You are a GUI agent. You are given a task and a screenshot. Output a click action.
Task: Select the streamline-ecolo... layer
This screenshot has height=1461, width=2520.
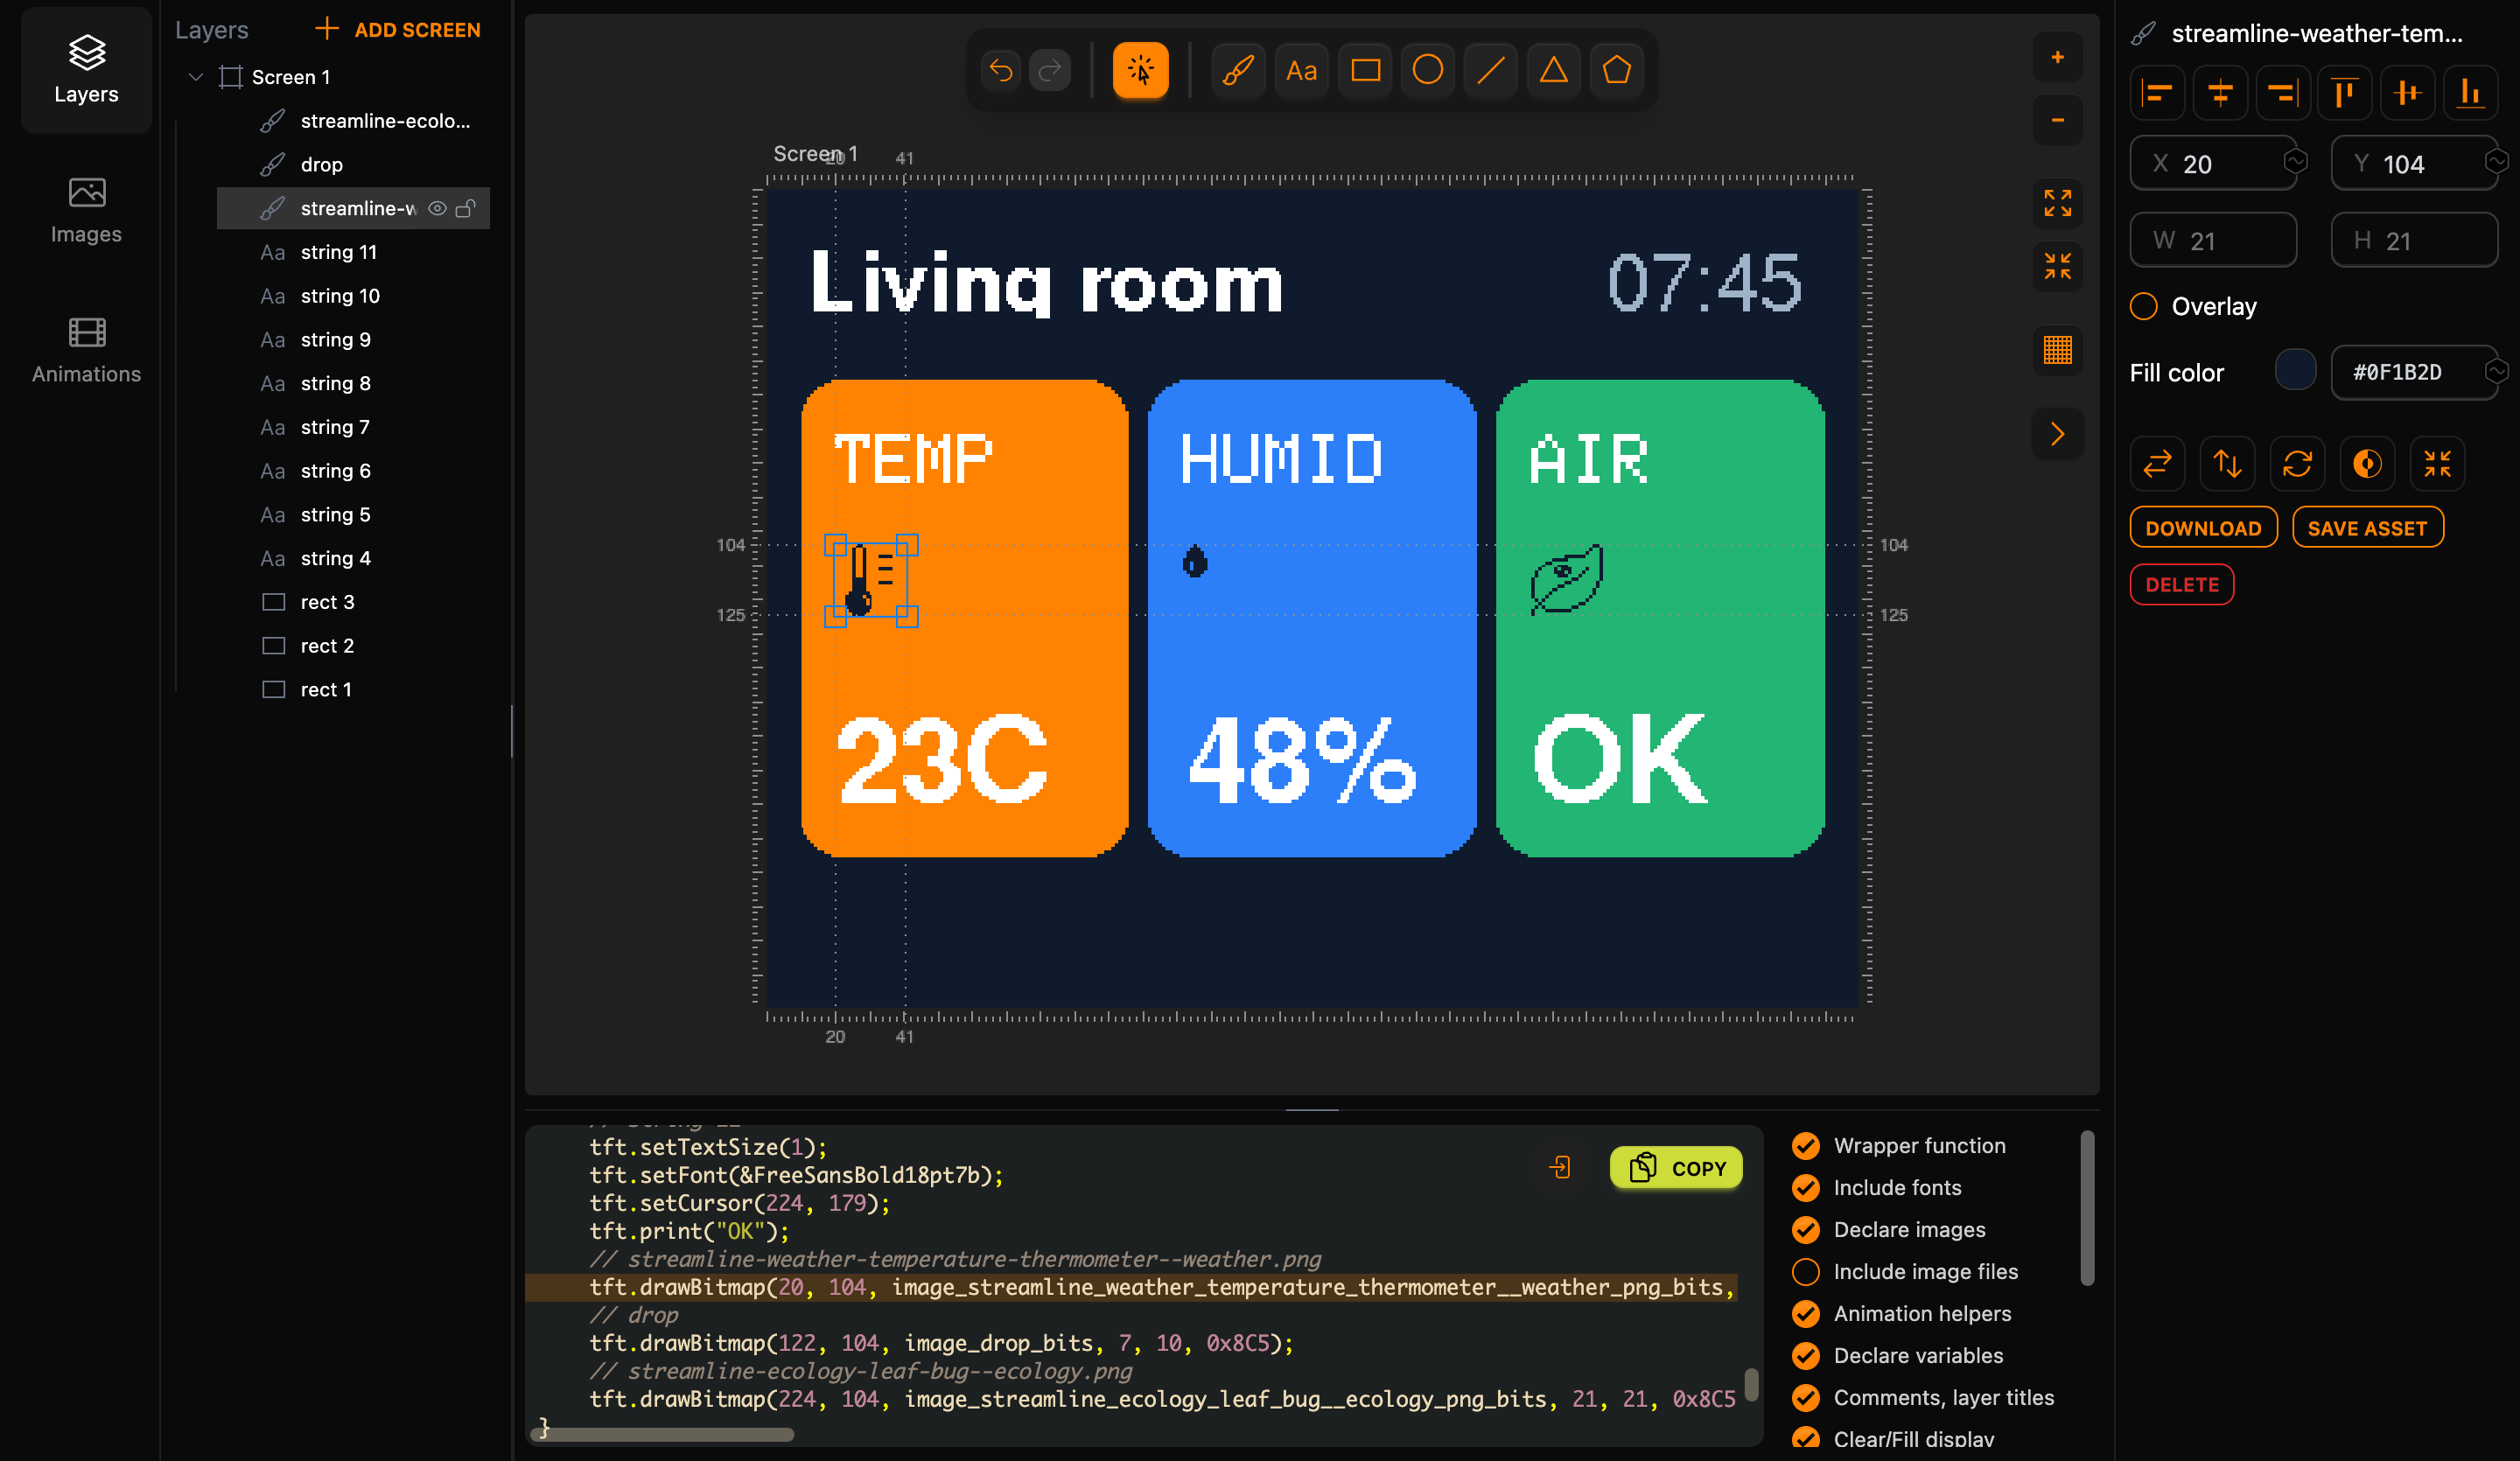354,121
